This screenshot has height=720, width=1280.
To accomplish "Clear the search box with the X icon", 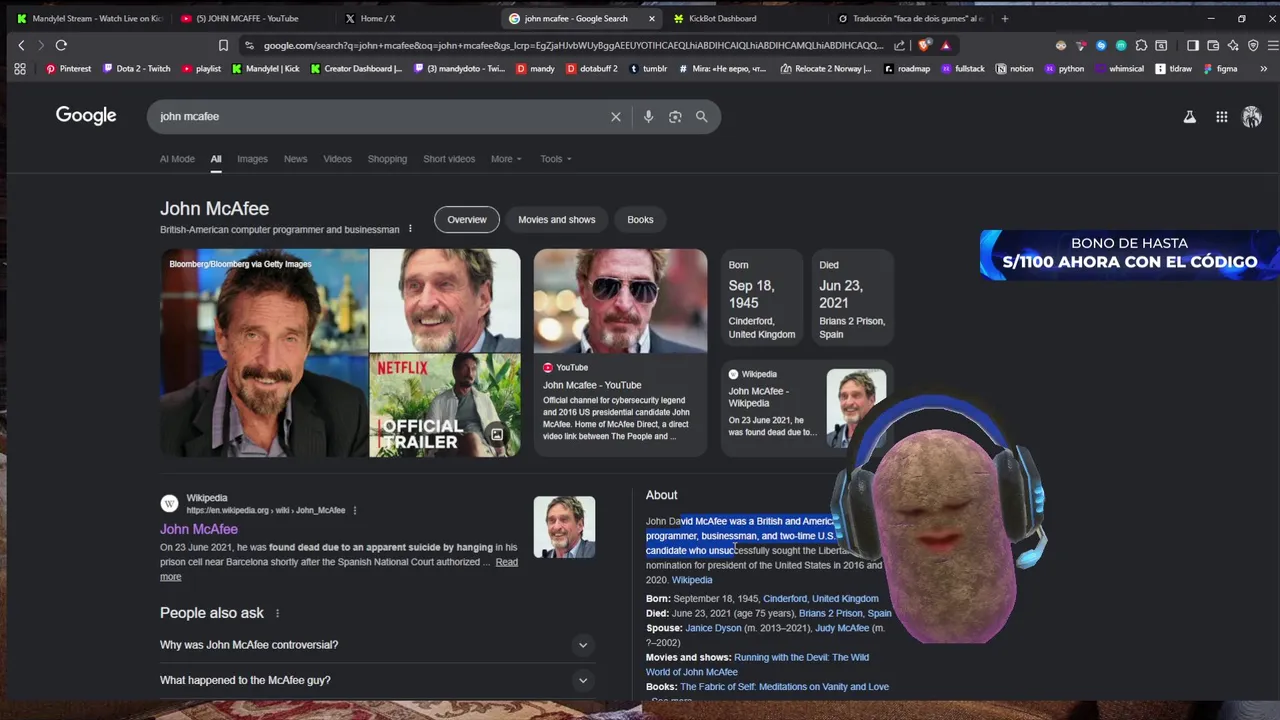I will [616, 117].
